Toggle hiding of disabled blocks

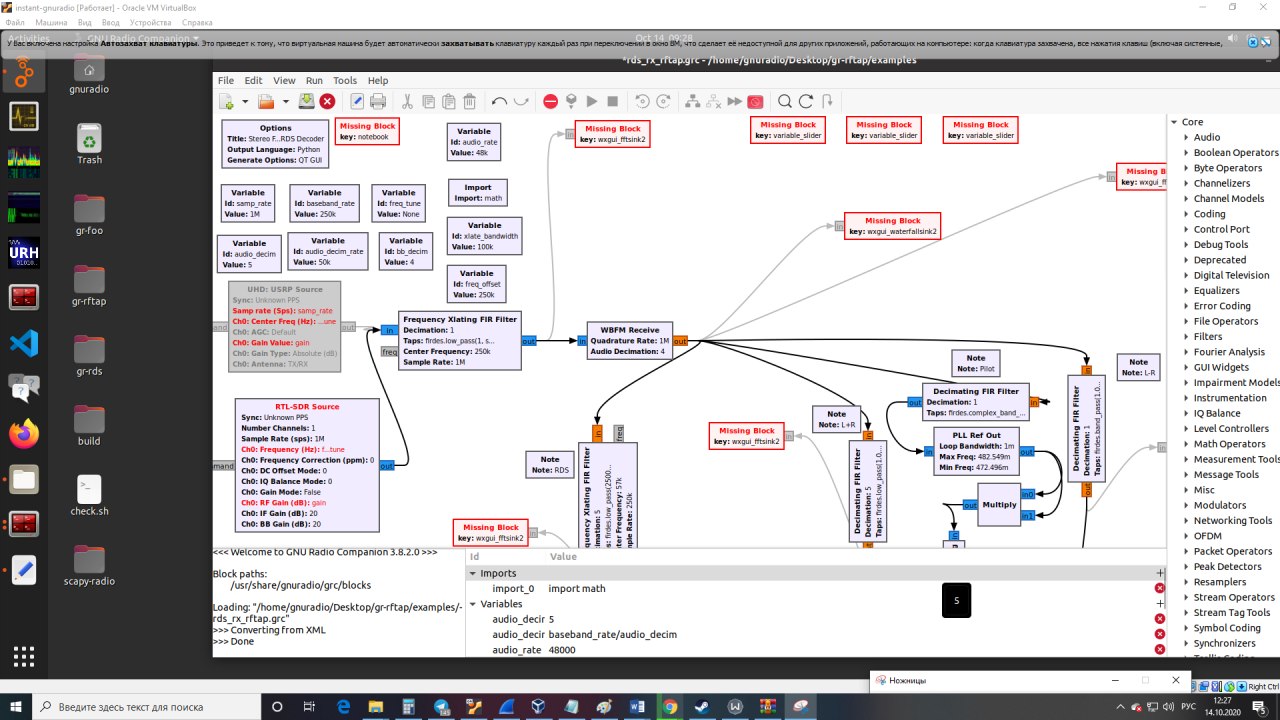pyautogui.click(x=755, y=101)
